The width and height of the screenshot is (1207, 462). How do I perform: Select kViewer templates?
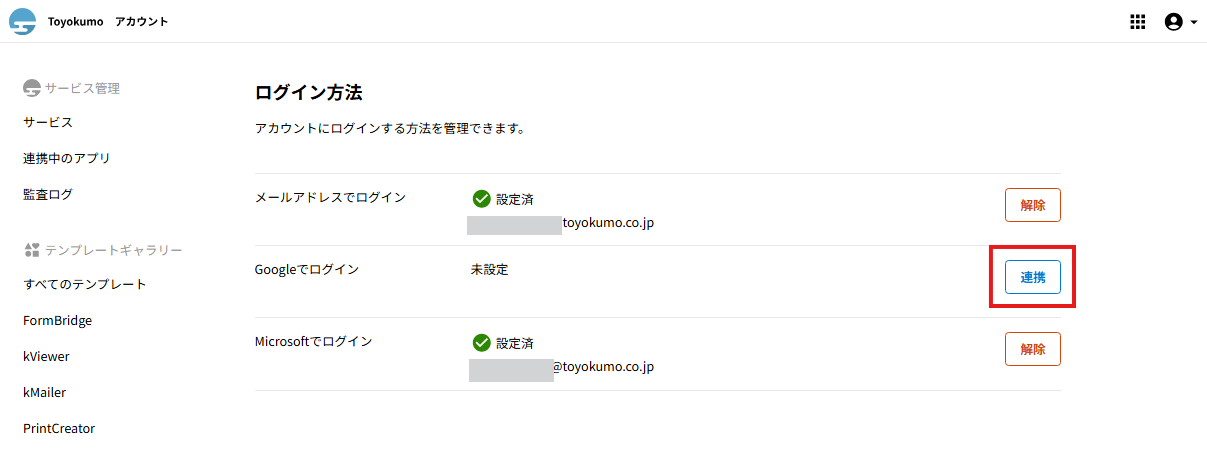pos(46,356)
